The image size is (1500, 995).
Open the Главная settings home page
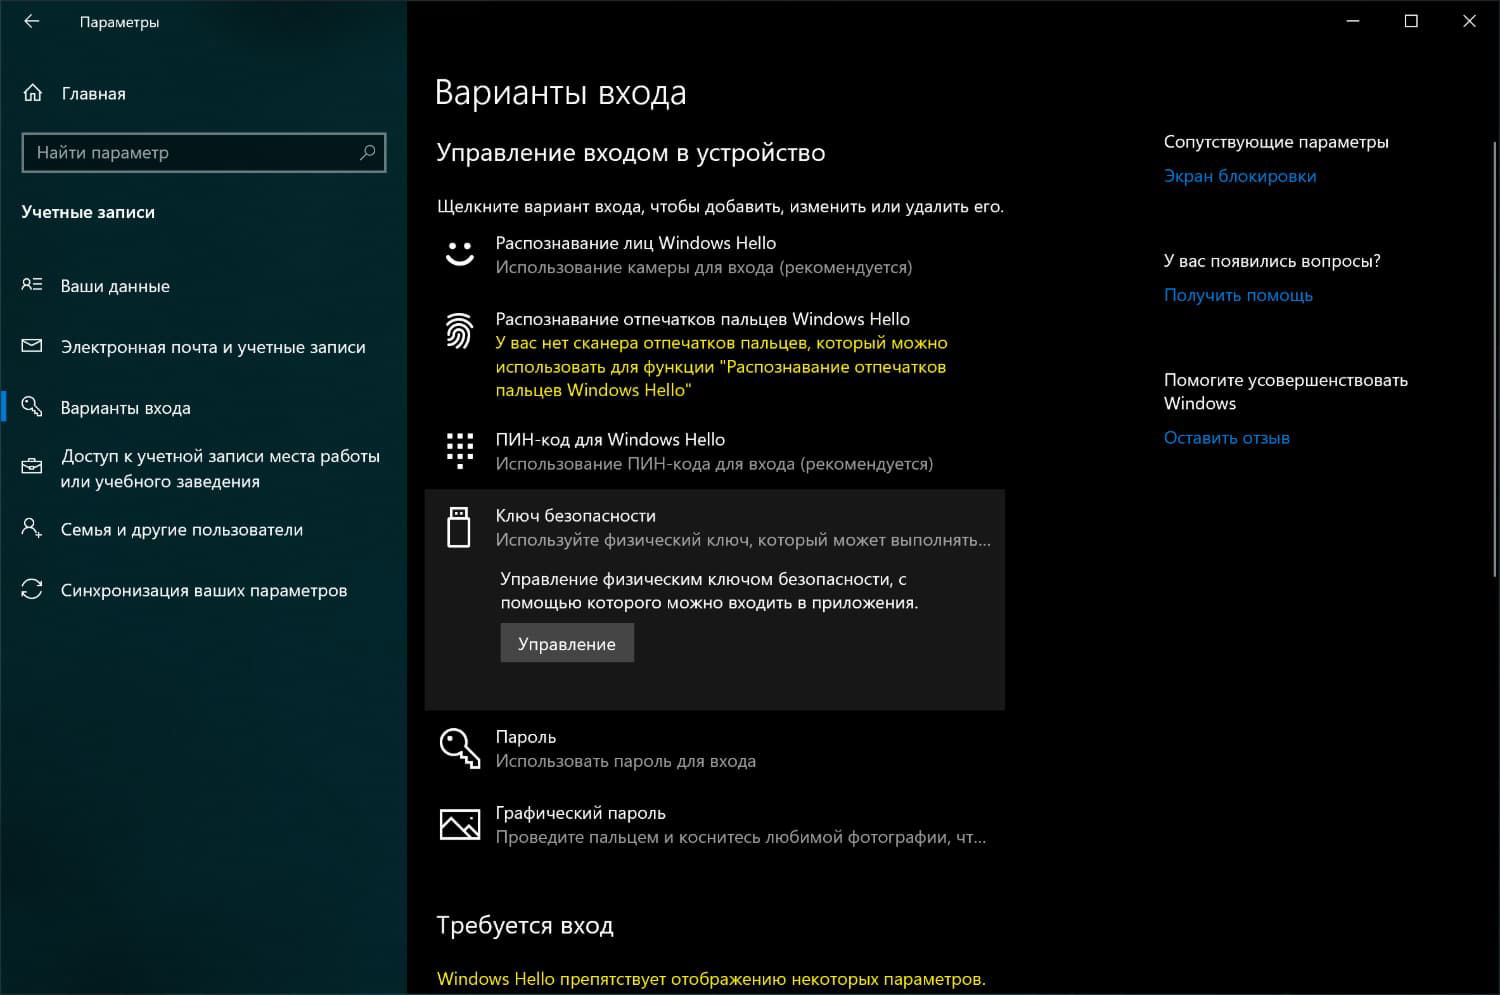(x=94, y=93)
